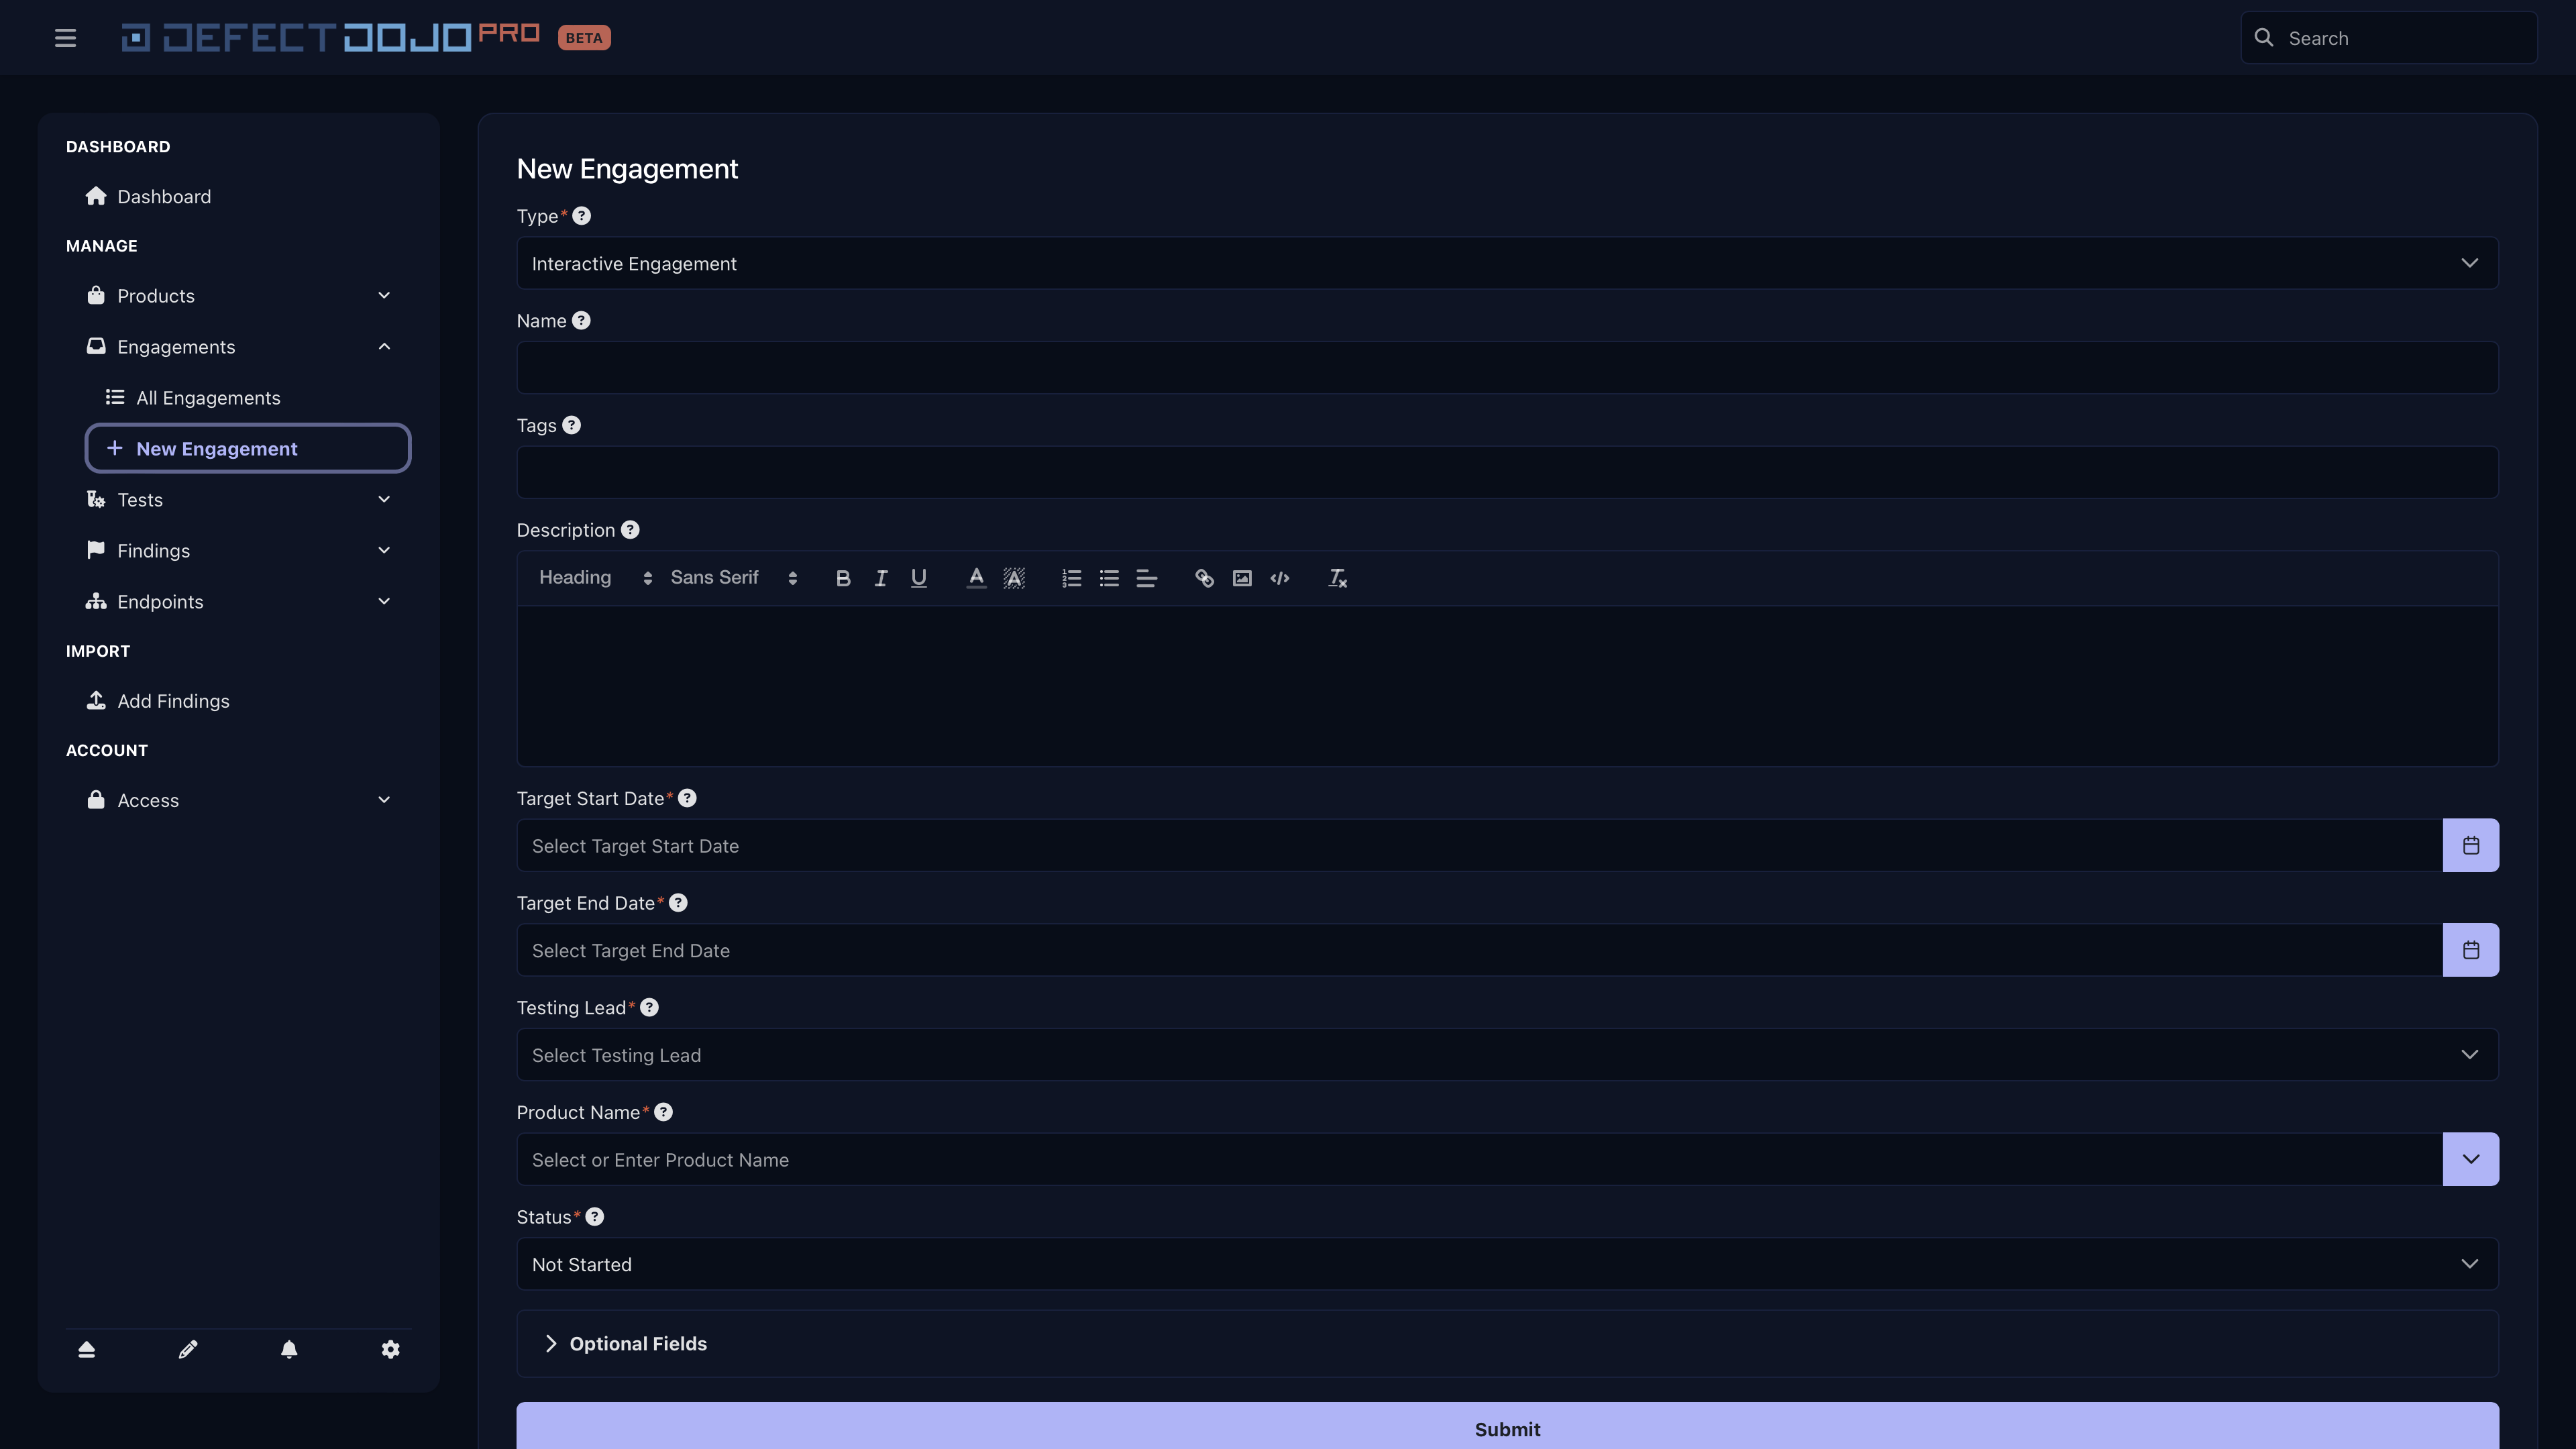
Task: Open the Type dropdown for Interactive Engagement
Action: pos(2470,263)
